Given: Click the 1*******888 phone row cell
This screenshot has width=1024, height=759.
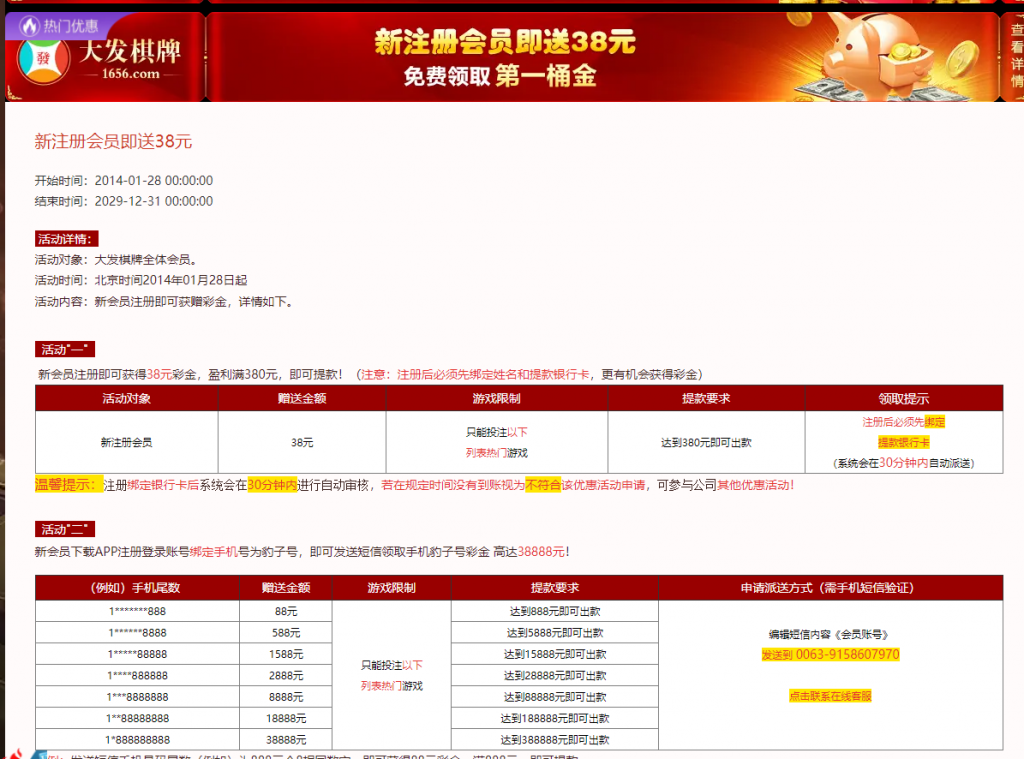Looking at the screenshot, I should (137, 611).
